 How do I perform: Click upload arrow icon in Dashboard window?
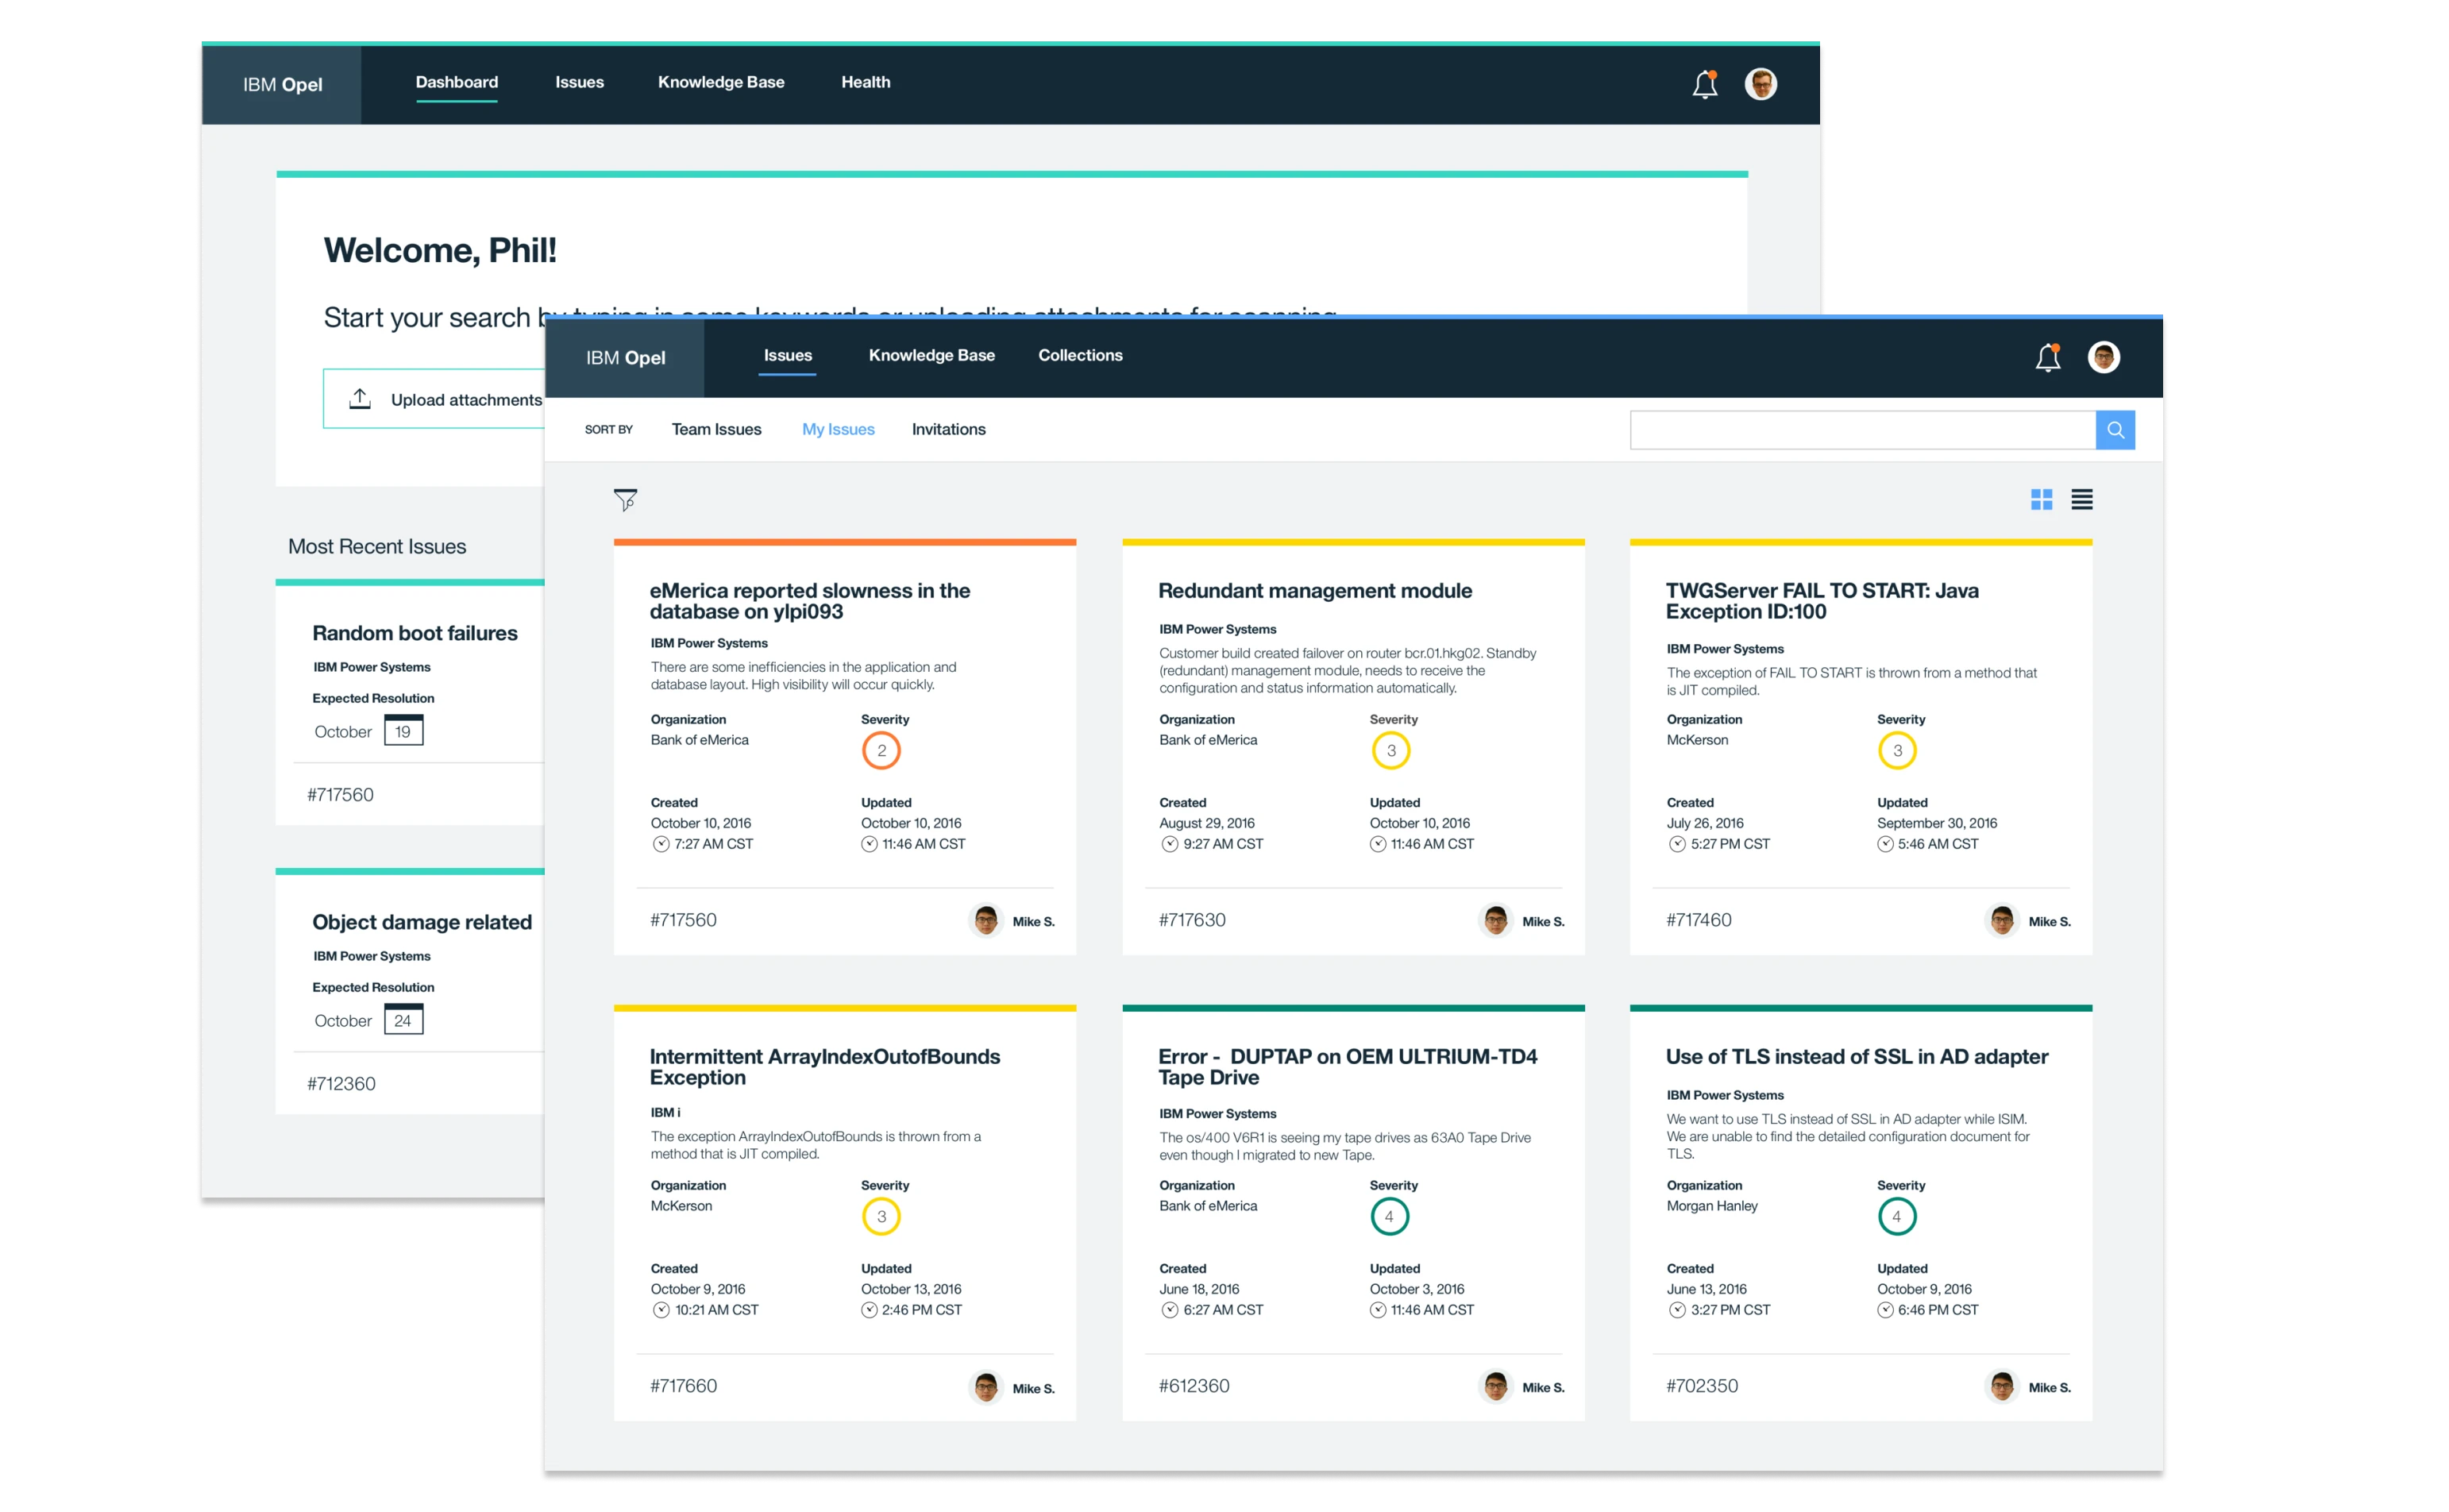(360, 398)
